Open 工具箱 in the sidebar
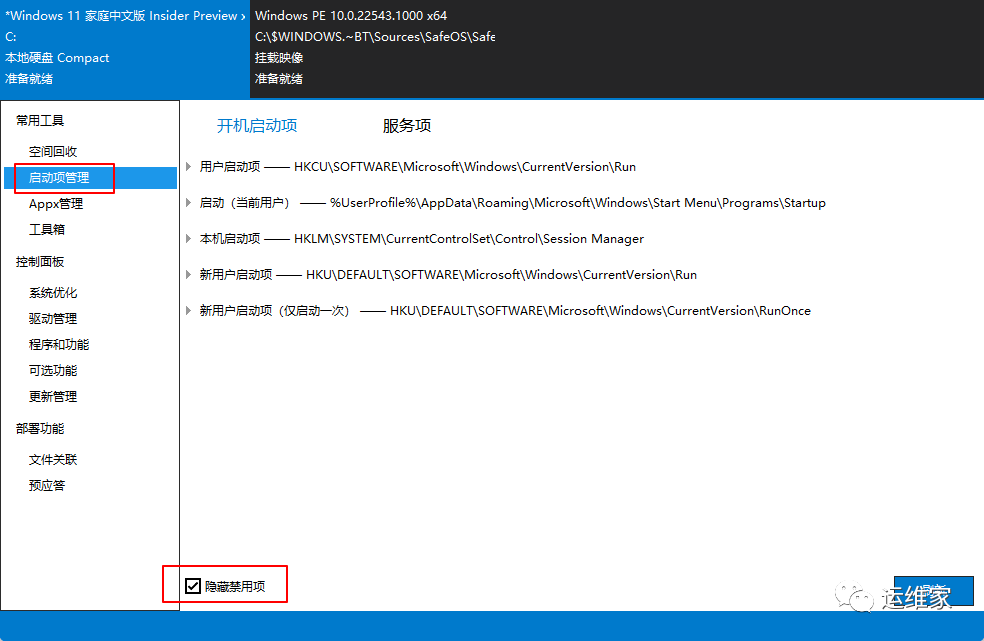 click(x=46, y=229)
